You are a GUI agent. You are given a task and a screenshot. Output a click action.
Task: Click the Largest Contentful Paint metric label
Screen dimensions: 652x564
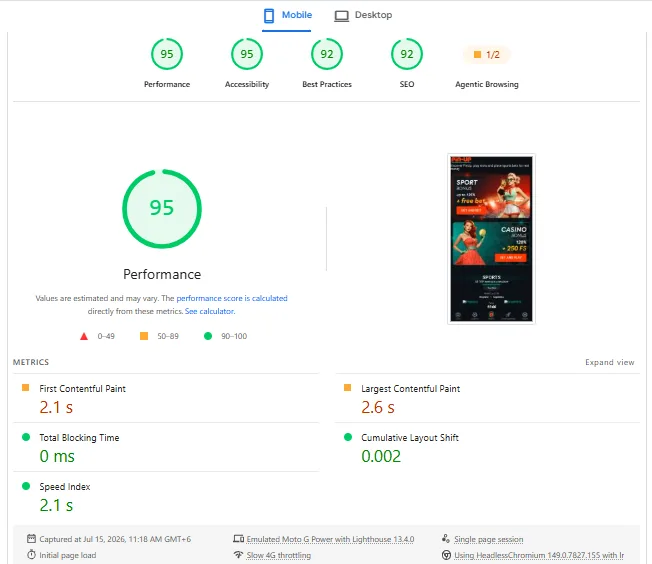410,388
